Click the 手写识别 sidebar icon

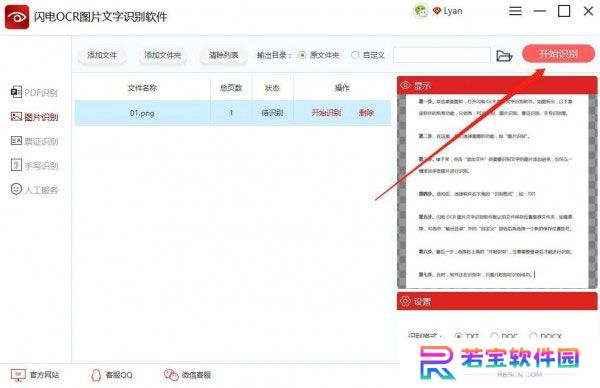(x=16, y=165)
